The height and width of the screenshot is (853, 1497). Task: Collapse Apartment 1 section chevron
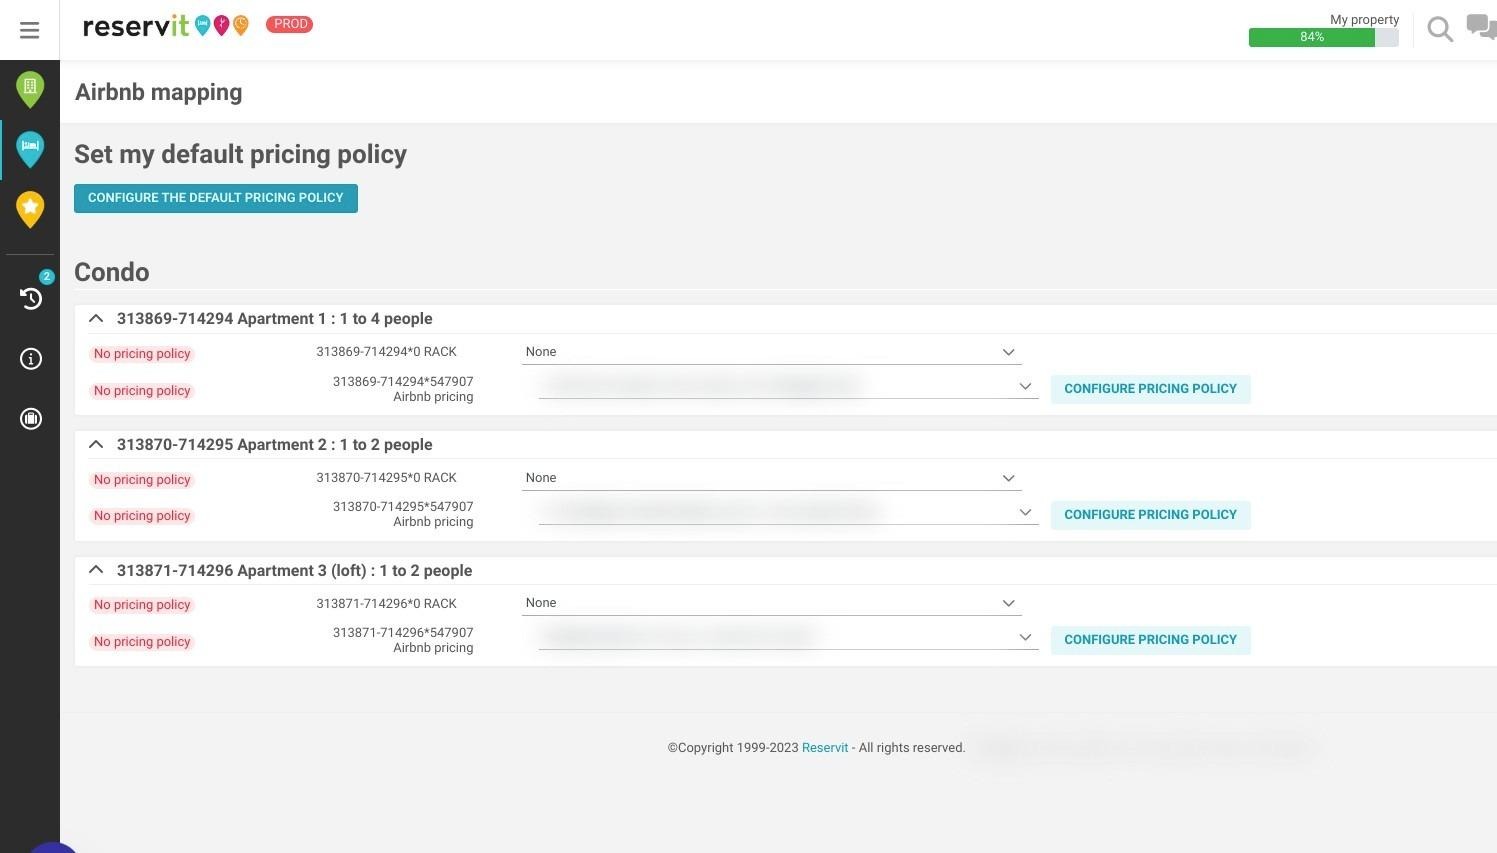(96, 318)
